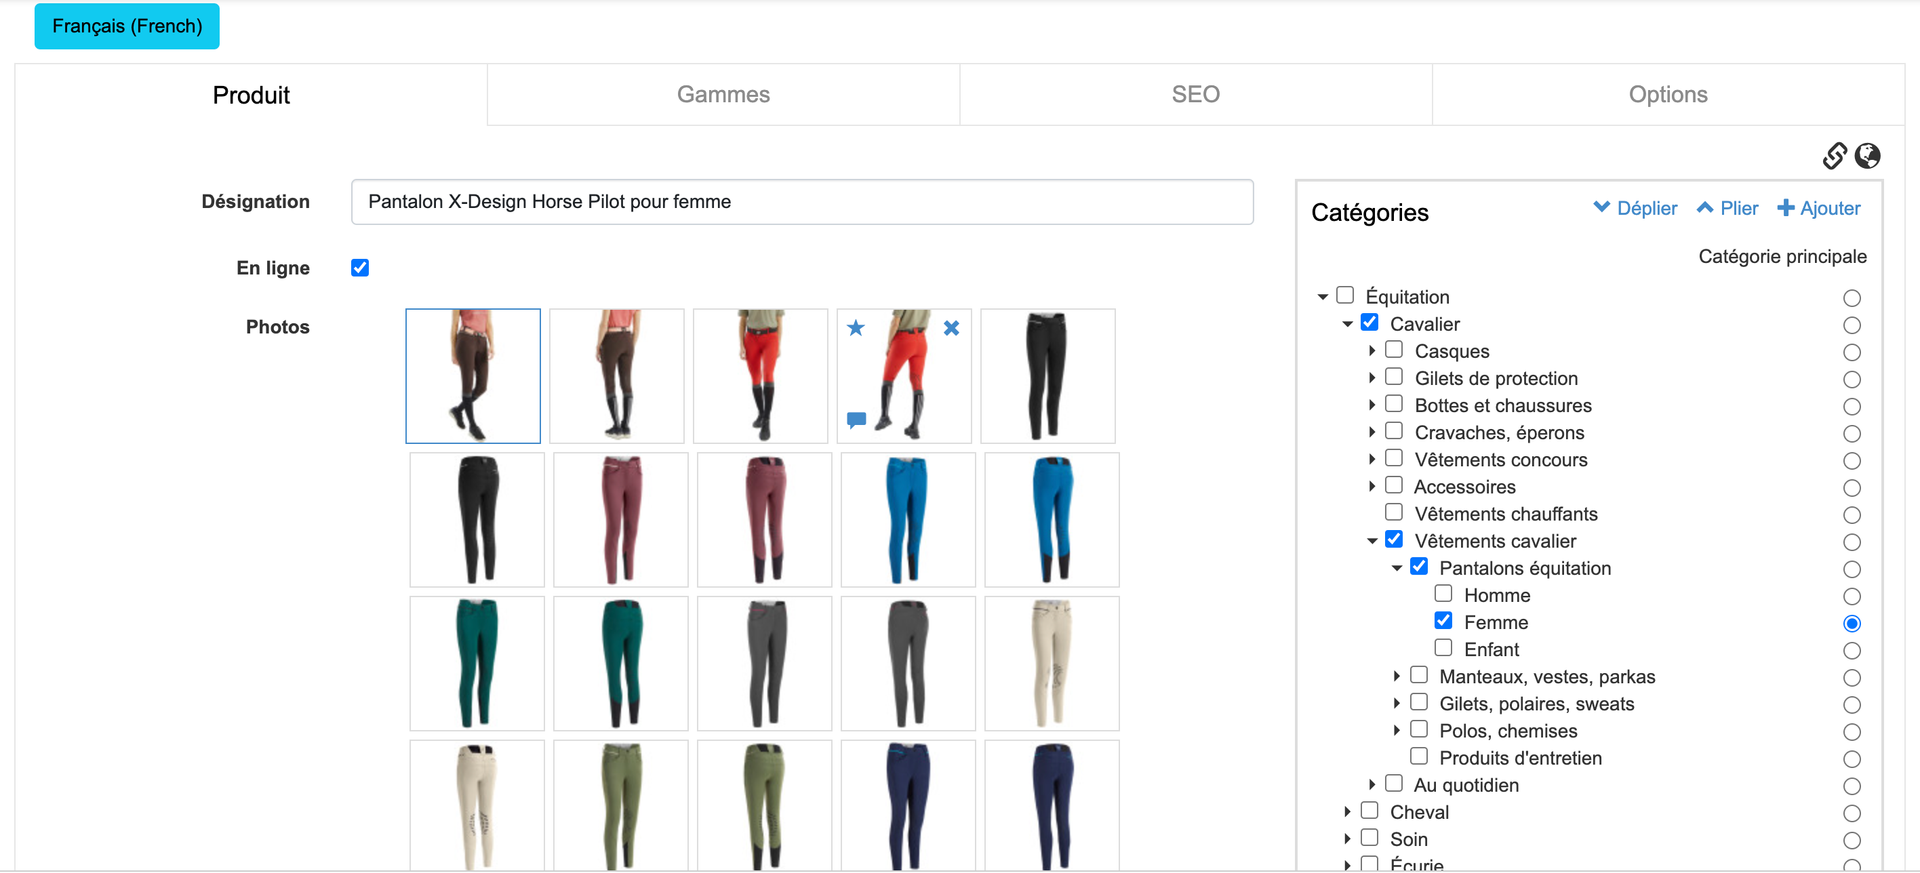Click Plier to fold all categories
This screenshot has width=1920, height=873.
tap(1728, 208)
